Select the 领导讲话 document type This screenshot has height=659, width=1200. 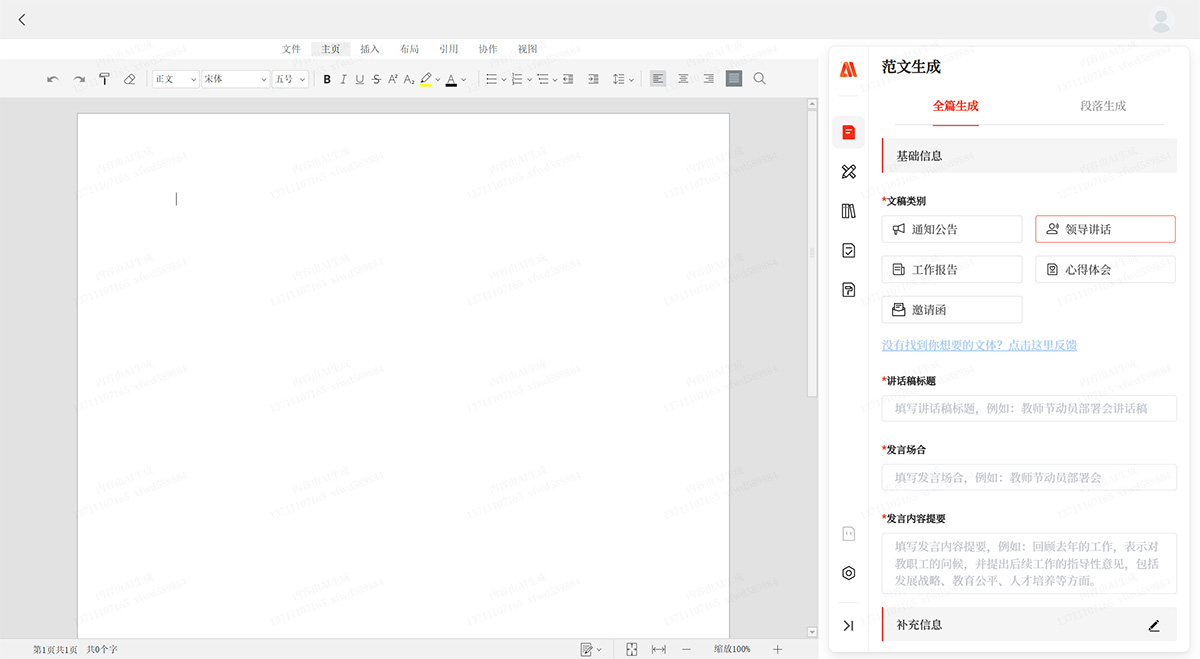click(1105, 229)
